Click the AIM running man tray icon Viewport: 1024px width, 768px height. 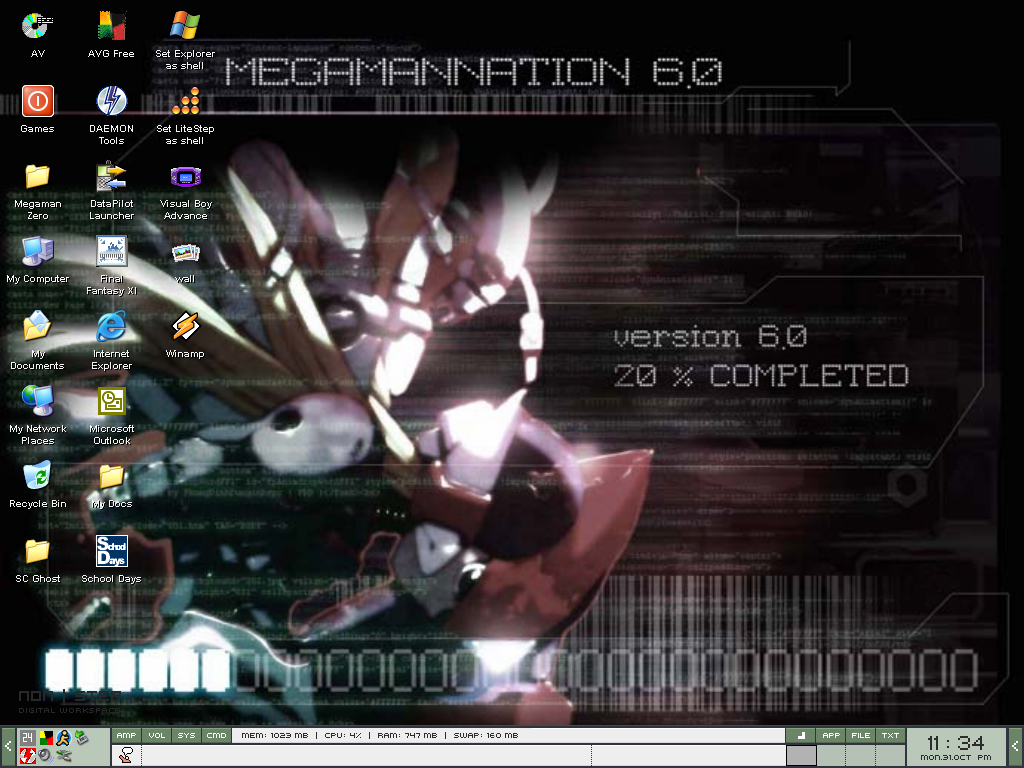(x=64, y=738)
